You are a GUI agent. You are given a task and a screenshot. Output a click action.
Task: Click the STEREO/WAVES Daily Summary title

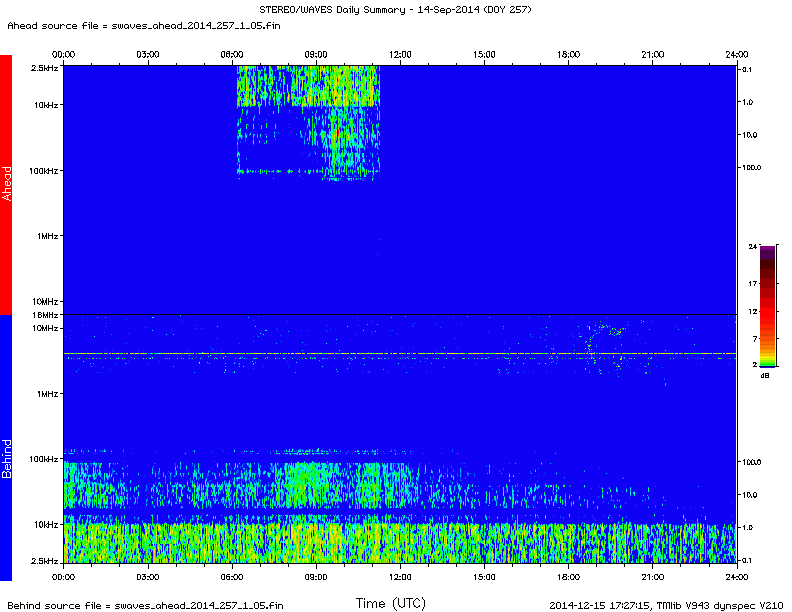coord(395,10)
